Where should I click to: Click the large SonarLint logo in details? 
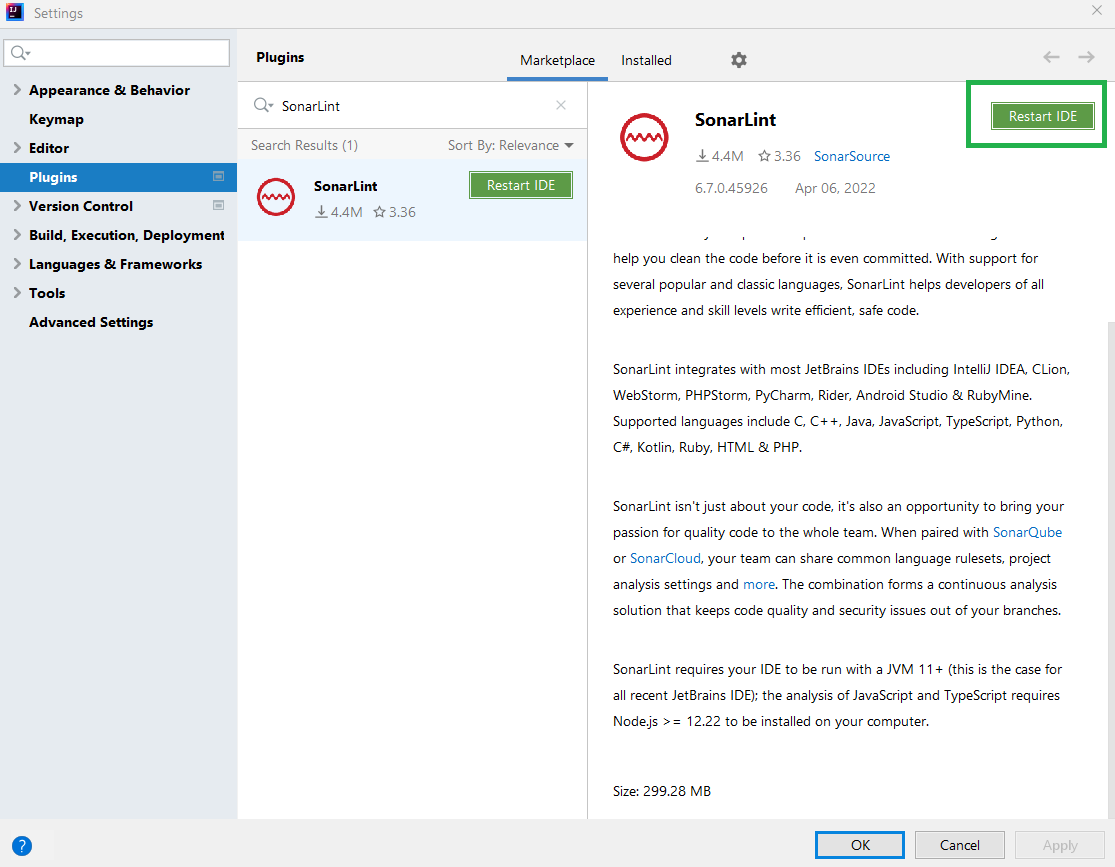click(644, 137)
